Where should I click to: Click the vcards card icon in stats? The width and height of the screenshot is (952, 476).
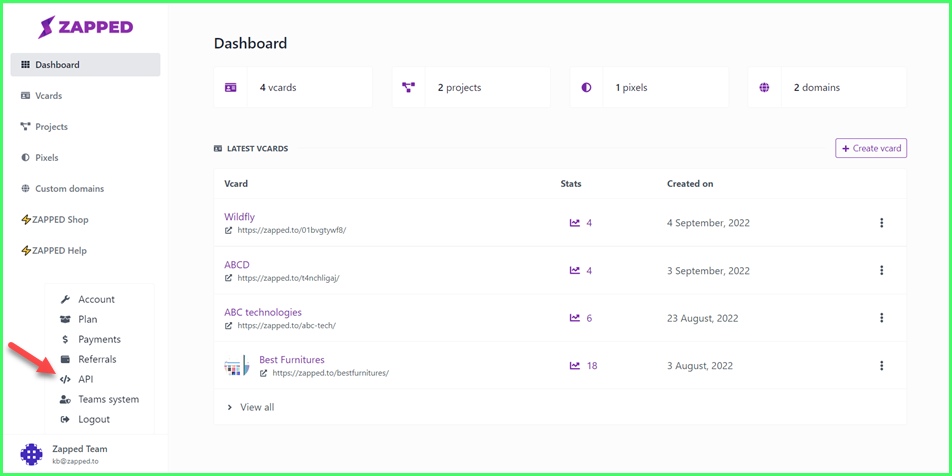(230, 87)
